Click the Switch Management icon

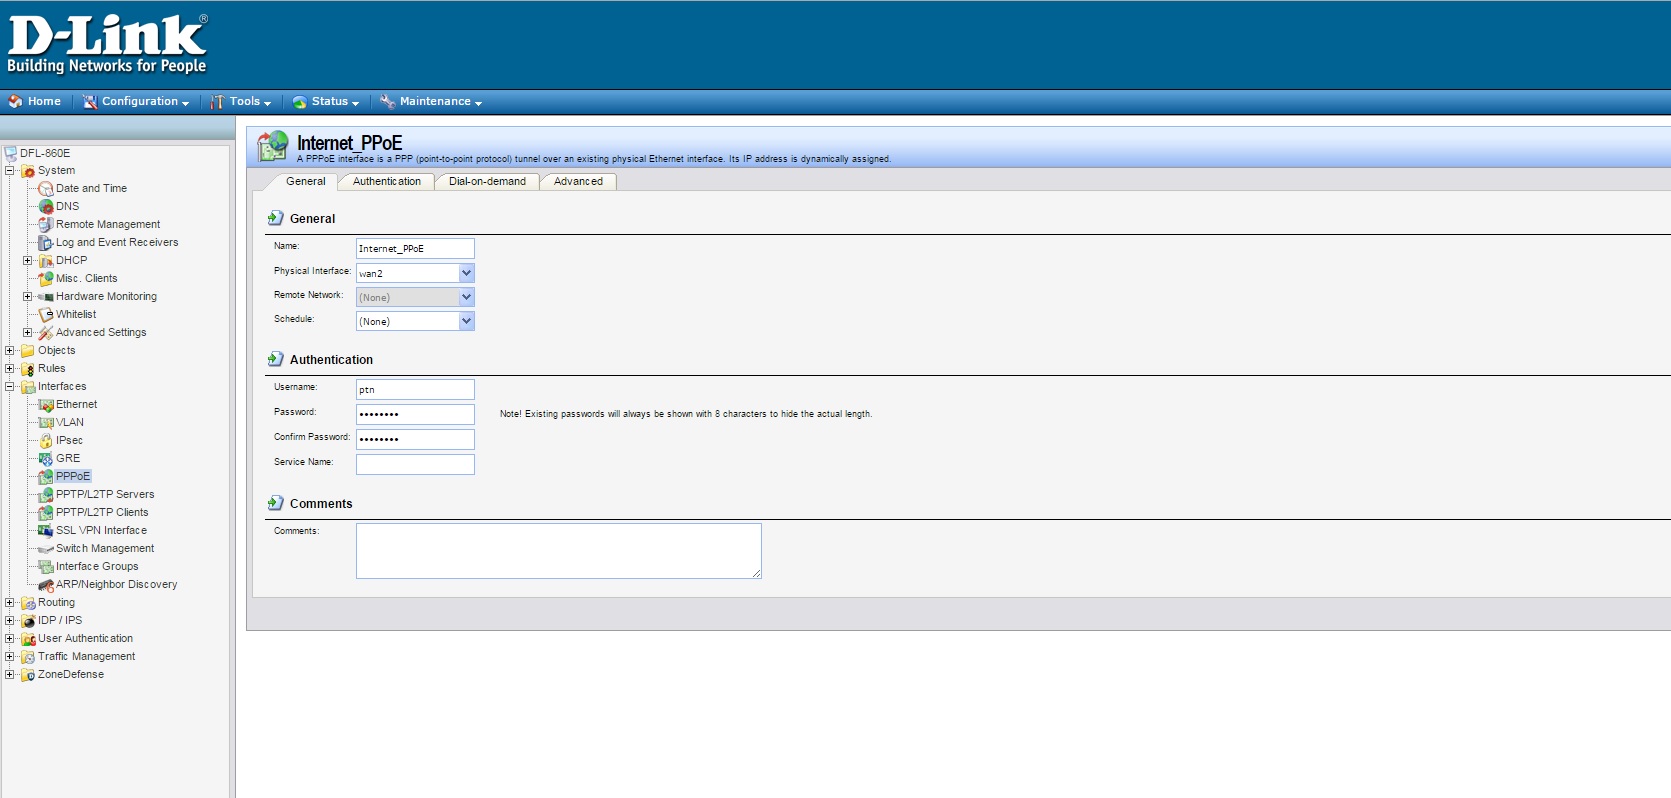46,549
